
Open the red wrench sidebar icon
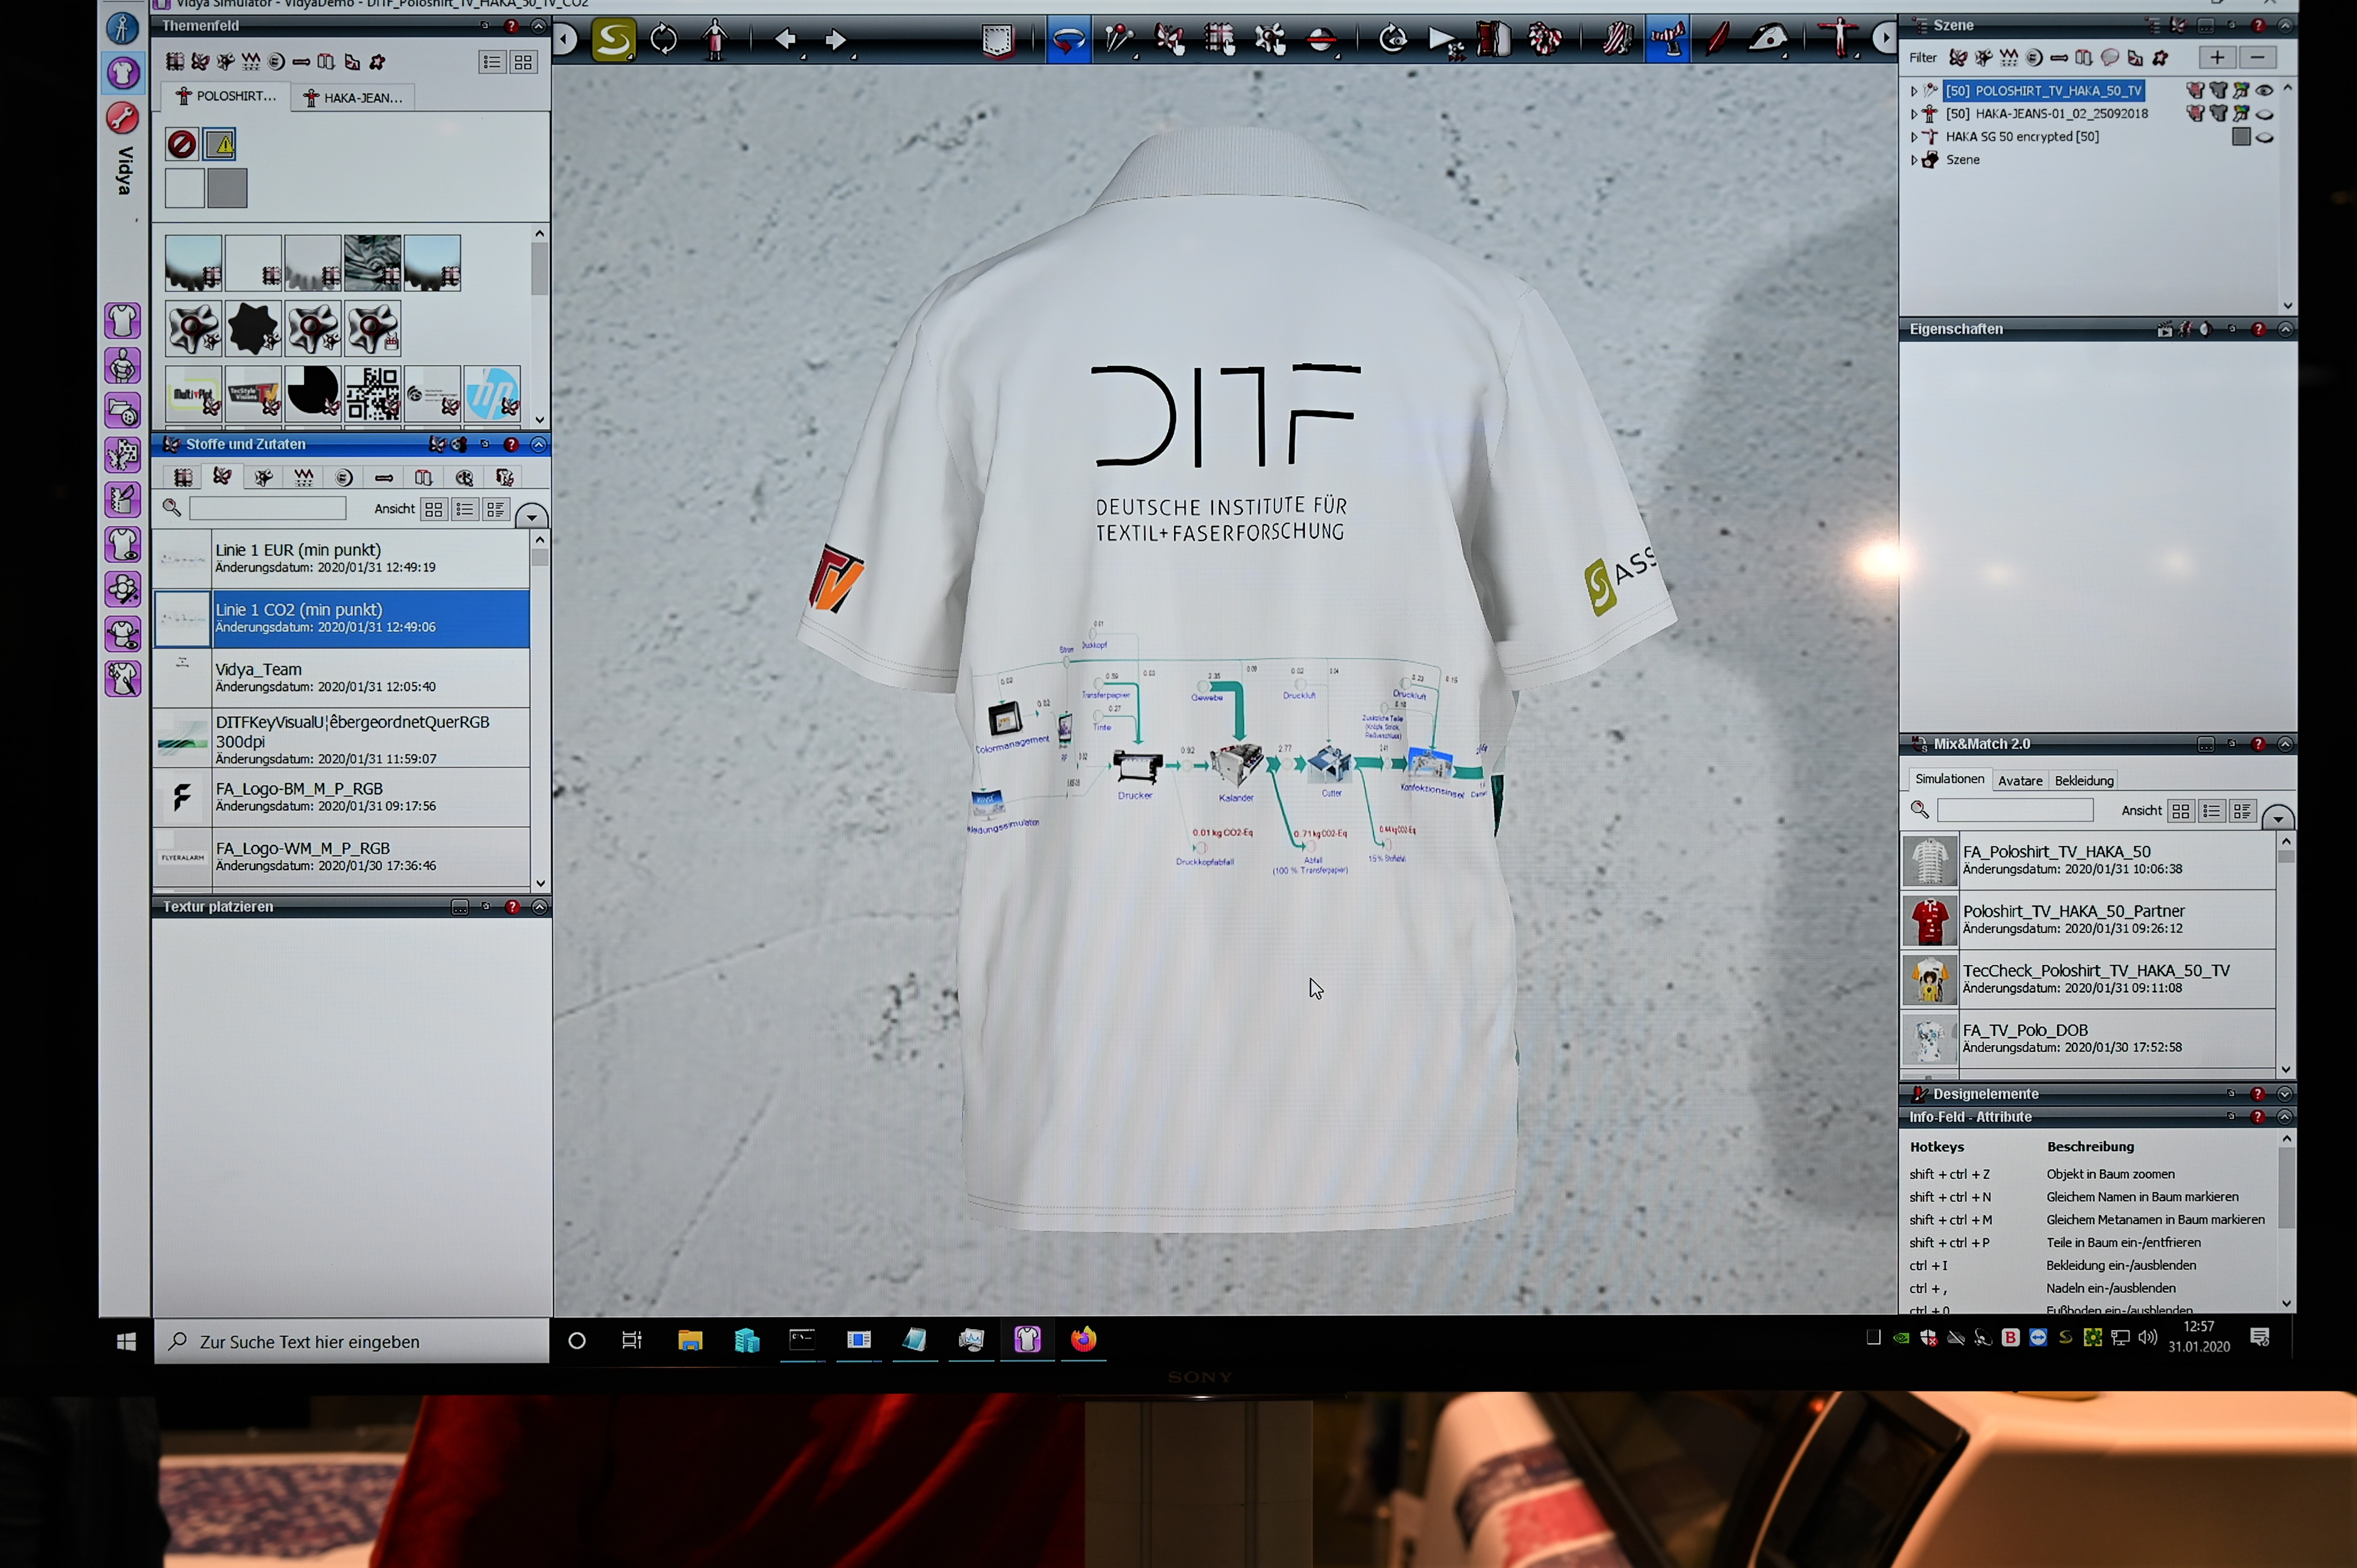coord(122,118)
